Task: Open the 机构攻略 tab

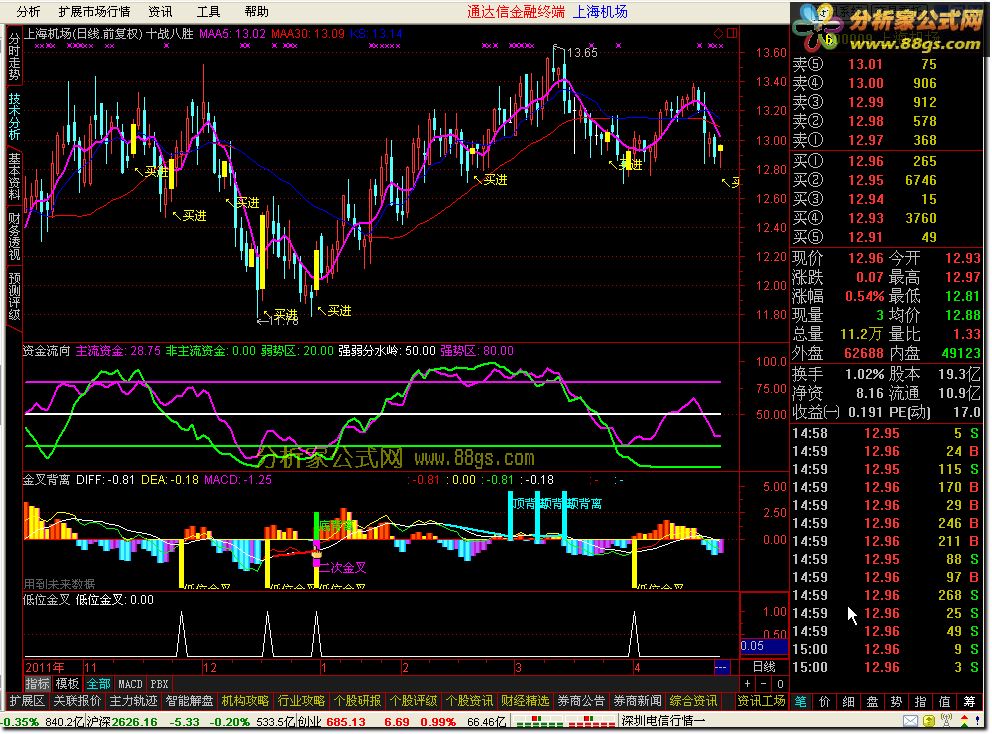Action: point(245,701)
